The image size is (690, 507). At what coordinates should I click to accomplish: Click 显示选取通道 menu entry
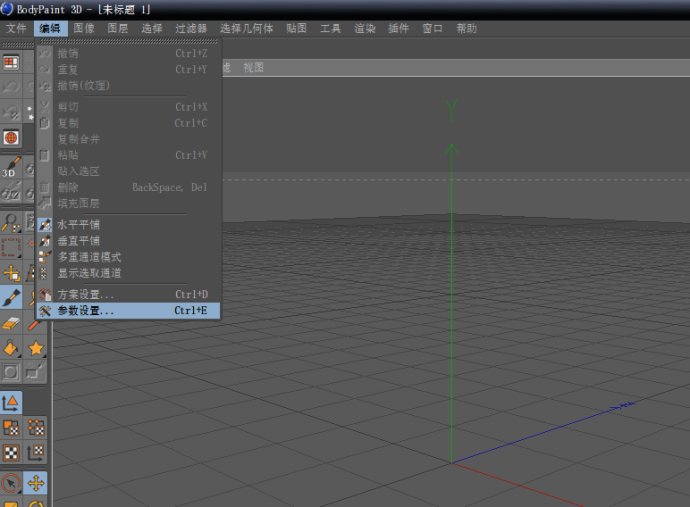click(89, 273)
